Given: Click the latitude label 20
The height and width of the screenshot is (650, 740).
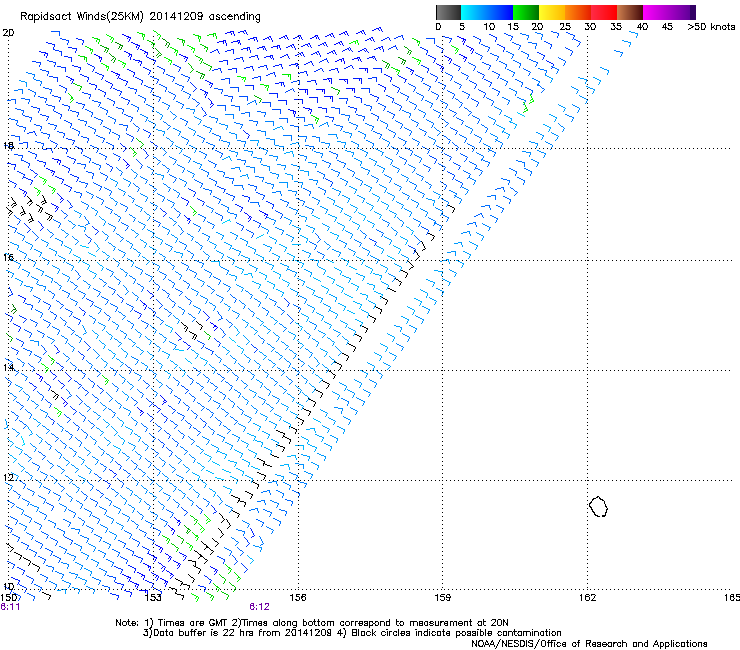Looking at the screenshot, I should [8, 33].
